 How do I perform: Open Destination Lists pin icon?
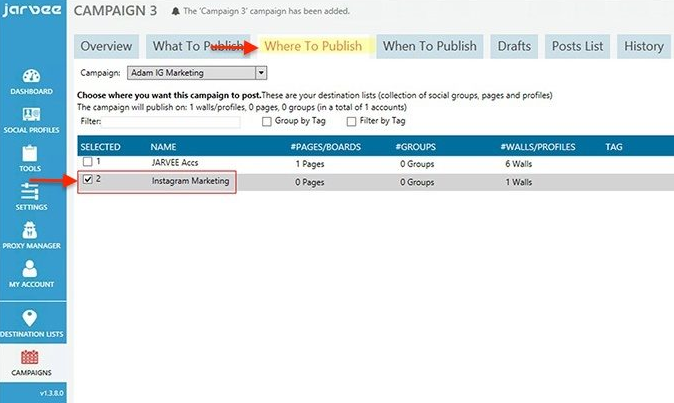click(x=30, y=318)
